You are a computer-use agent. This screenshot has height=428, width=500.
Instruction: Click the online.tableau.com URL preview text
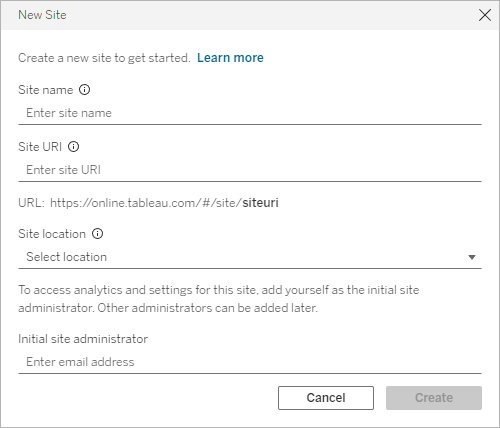146,203
